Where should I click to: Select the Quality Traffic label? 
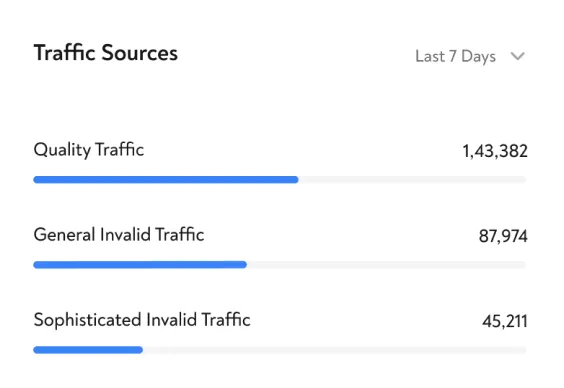pos(89,150)
